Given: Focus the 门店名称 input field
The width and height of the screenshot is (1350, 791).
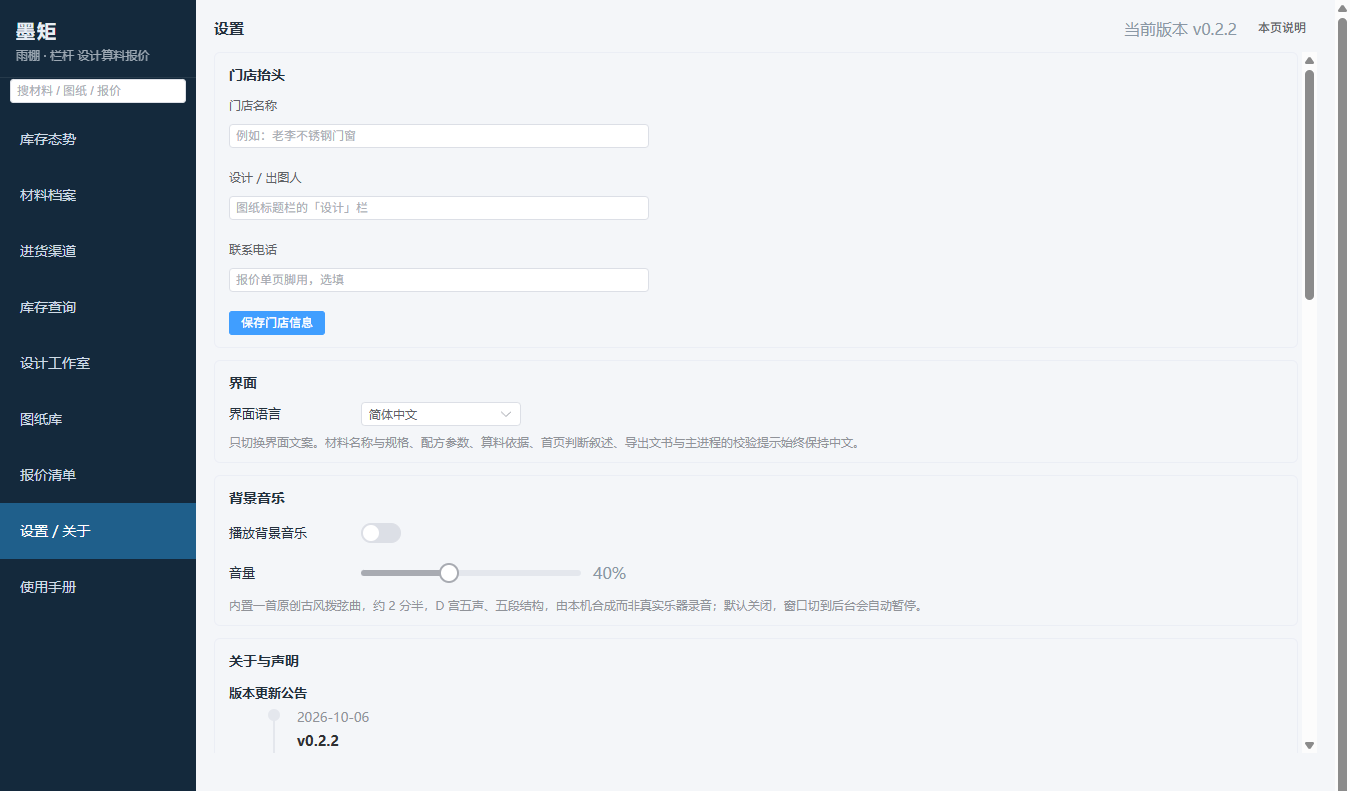Looking at the screenshot, I should (439, 136).
